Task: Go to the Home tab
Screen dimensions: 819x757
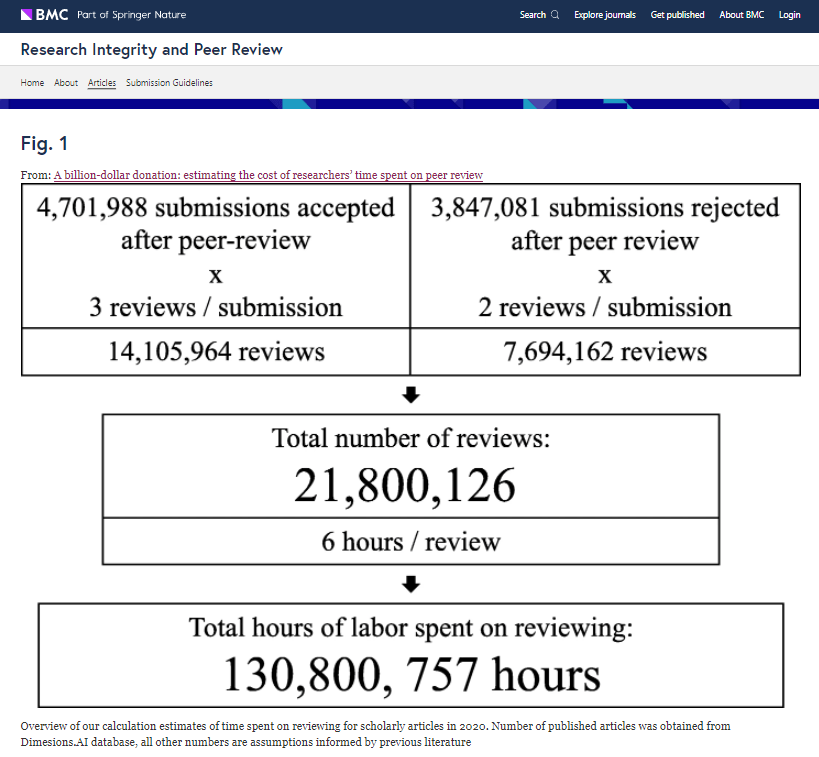Action: [x=32, y=83]
